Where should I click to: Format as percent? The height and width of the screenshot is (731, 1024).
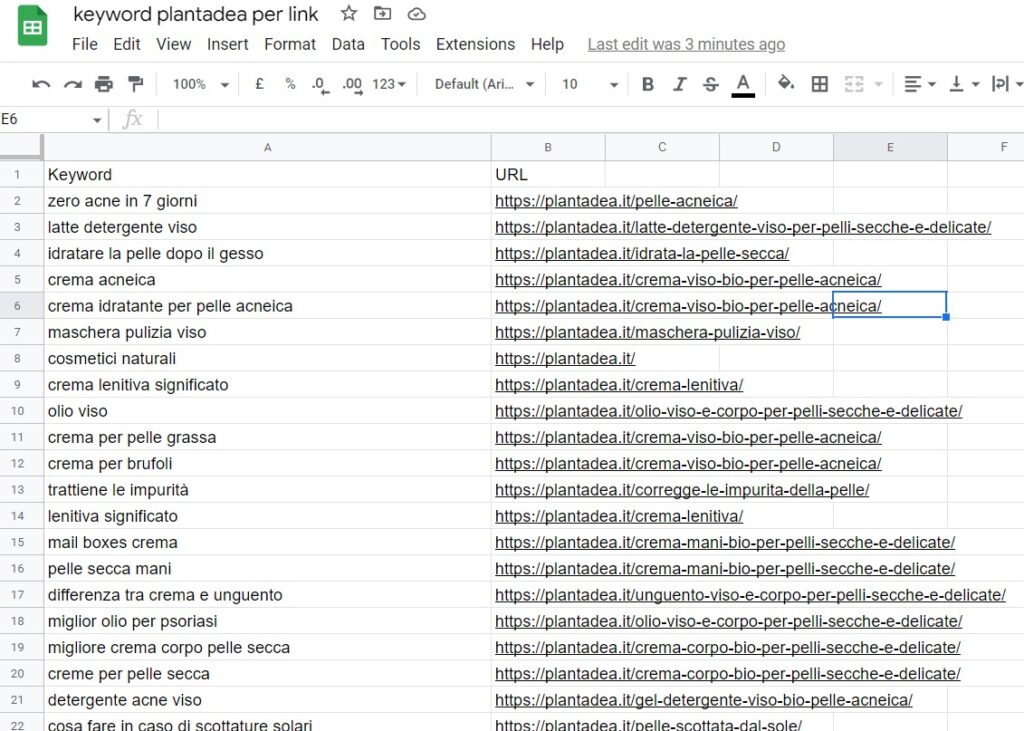tap(290, 84)
